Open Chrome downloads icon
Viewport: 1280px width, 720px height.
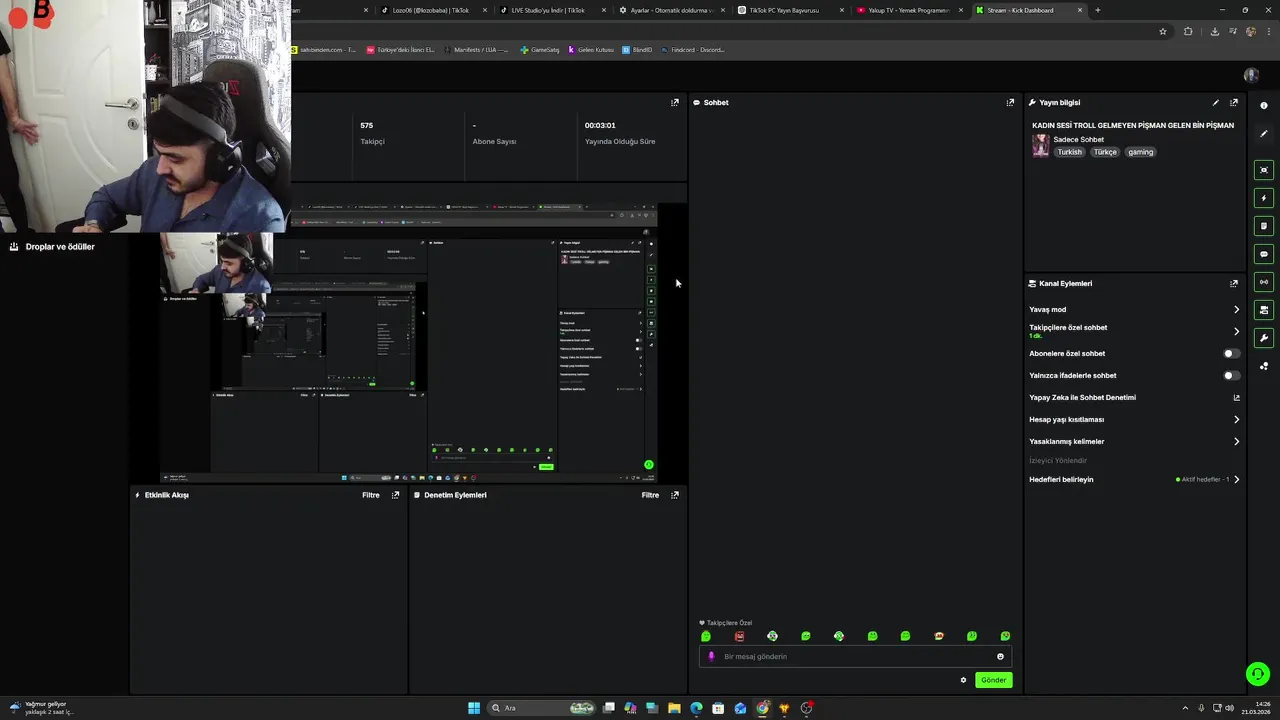coord(1214,31)
